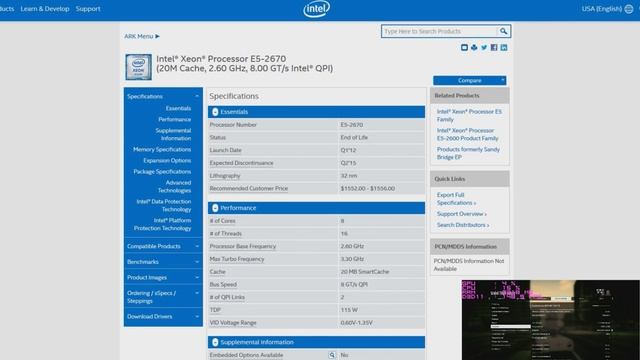Click the '32 nm' lithography value

(349, 176)
